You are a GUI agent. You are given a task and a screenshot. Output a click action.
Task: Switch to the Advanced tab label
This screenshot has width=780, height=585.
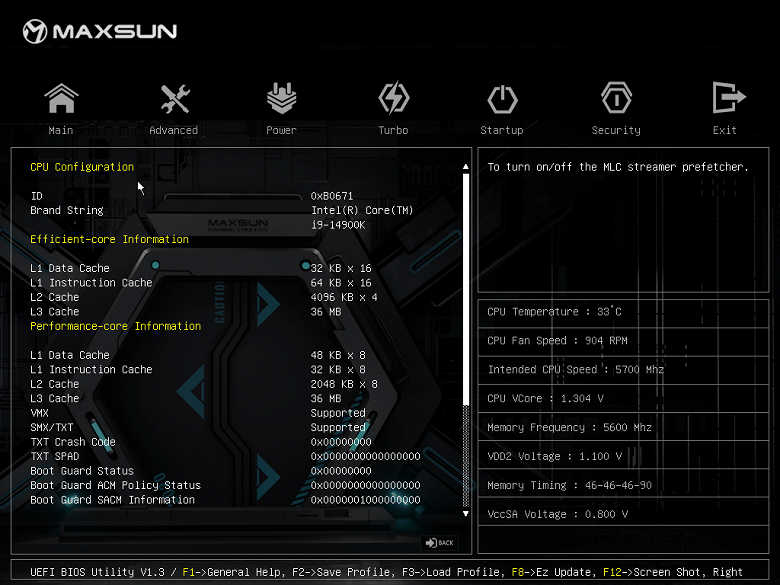tap(174, 130)
